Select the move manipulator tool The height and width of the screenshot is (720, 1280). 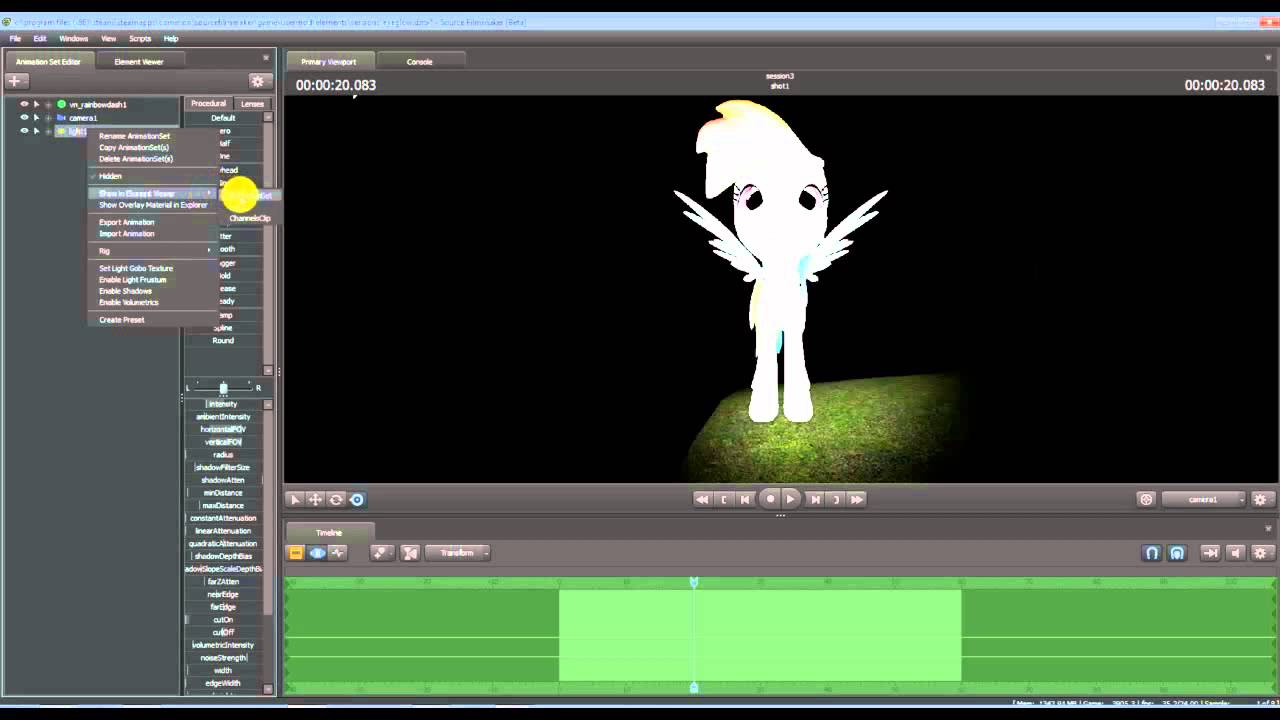pyautogui.click(x=315, y=499)
